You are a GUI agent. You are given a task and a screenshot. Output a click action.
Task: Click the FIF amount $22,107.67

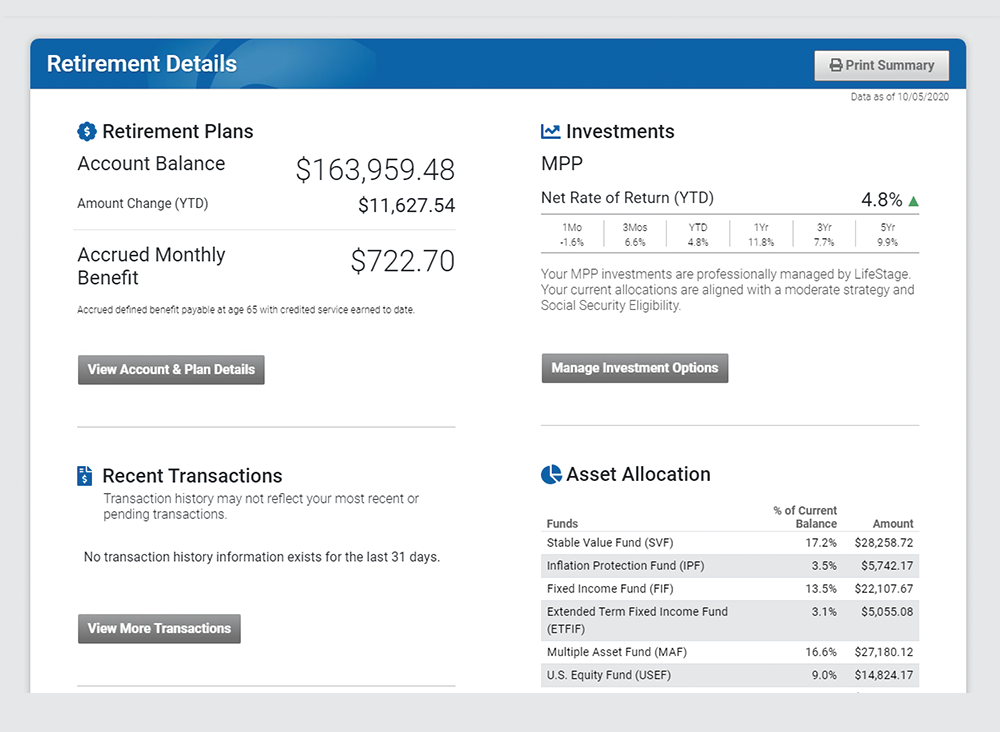[884, 589]
